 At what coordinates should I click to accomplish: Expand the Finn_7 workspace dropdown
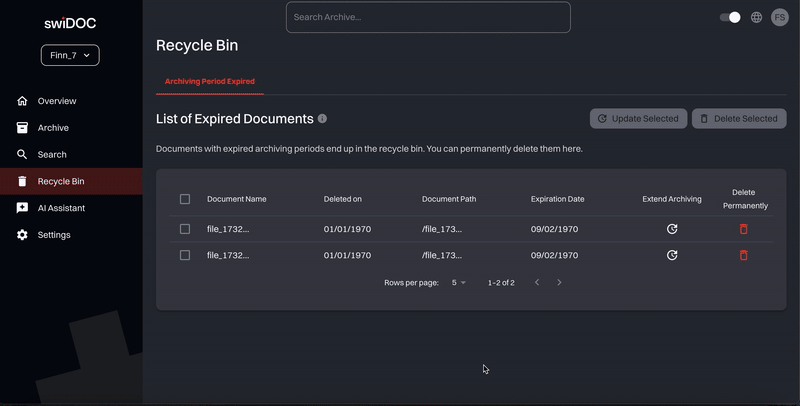70,56
